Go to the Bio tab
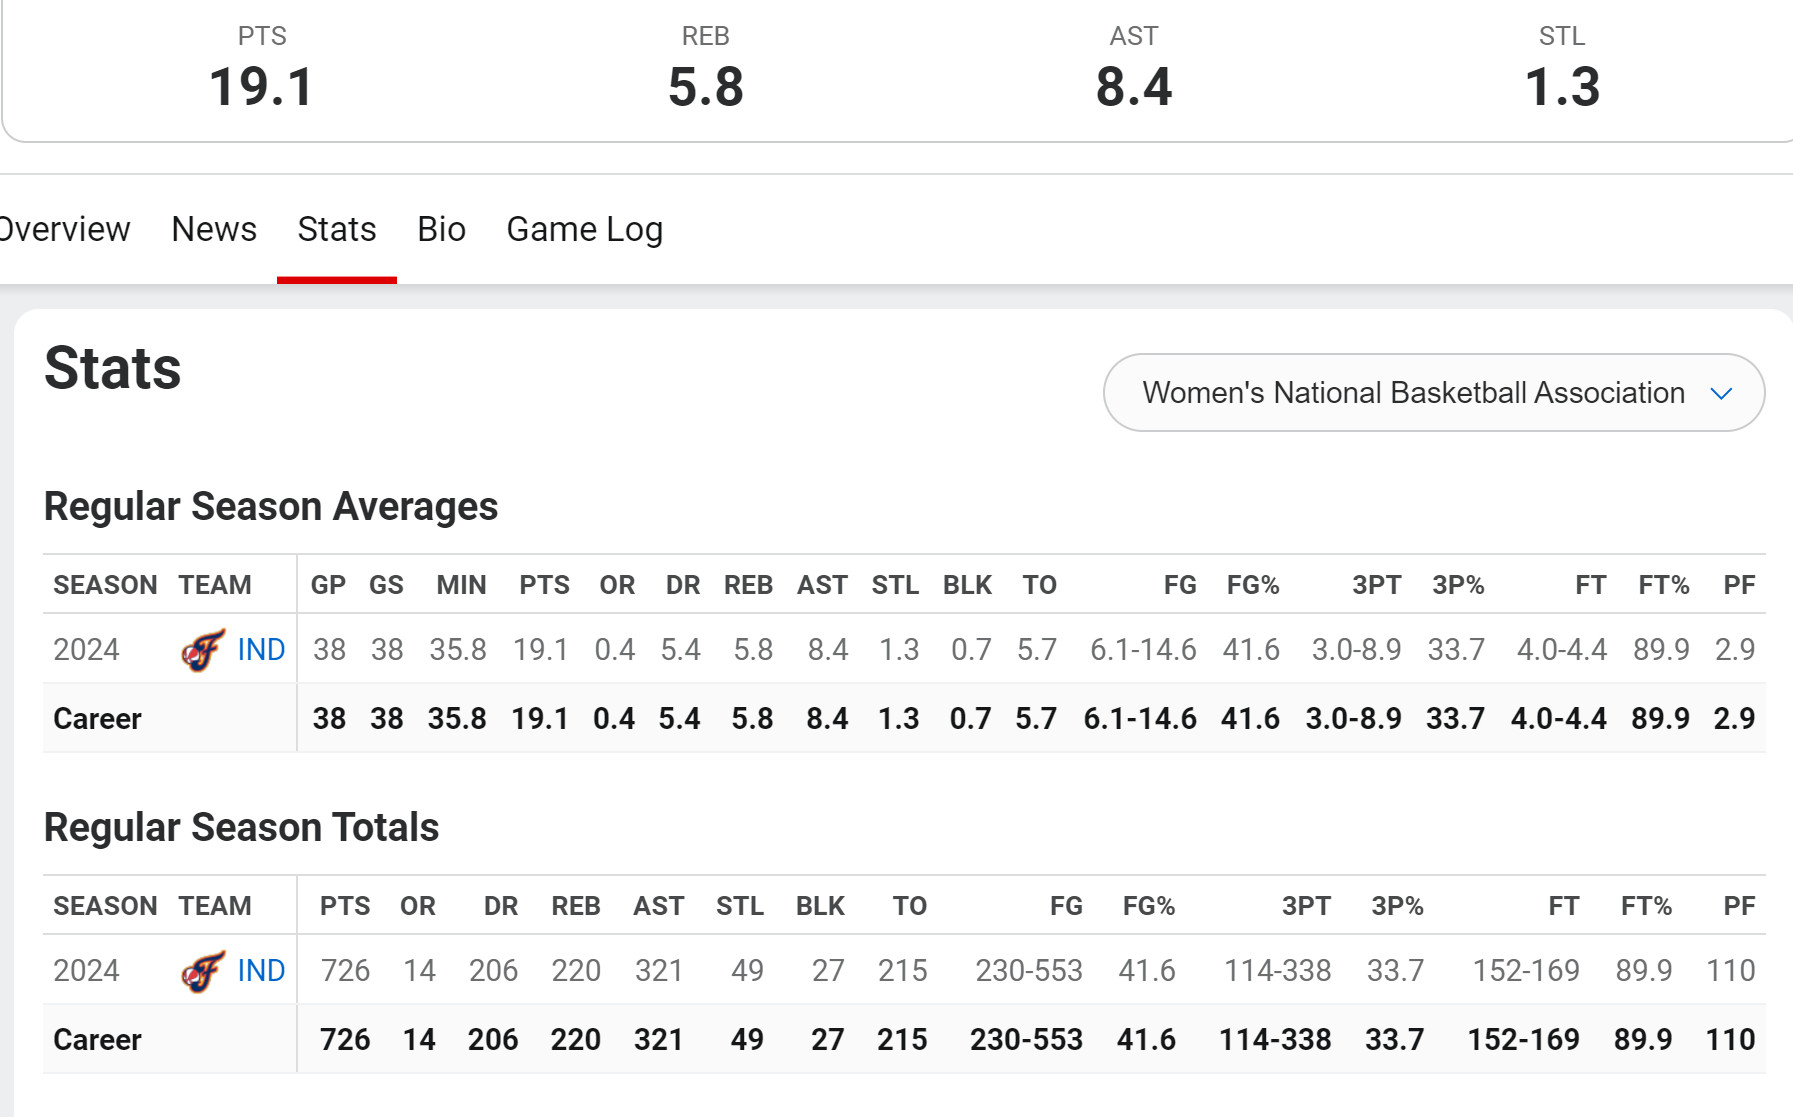Screen dimensions: 1793x1117 pyautogui.click(x=441, y=229)
